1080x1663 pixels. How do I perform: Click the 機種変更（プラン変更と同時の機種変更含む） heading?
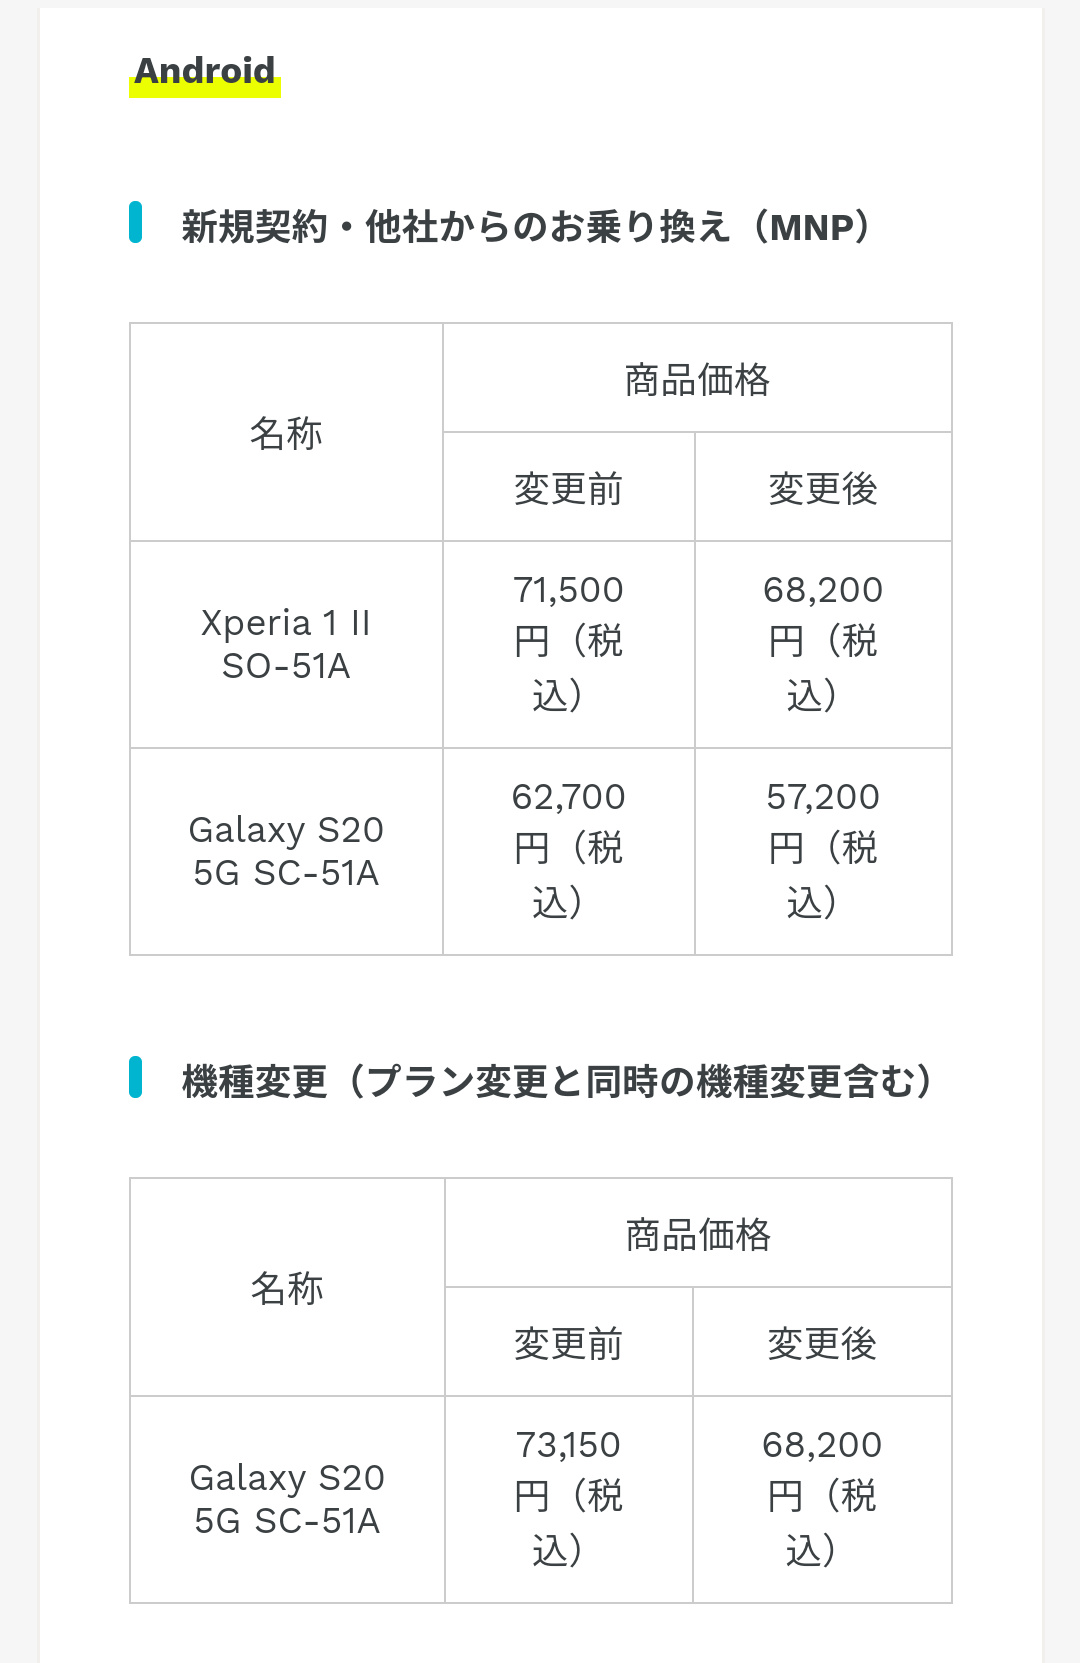(x=557, y=1082)
